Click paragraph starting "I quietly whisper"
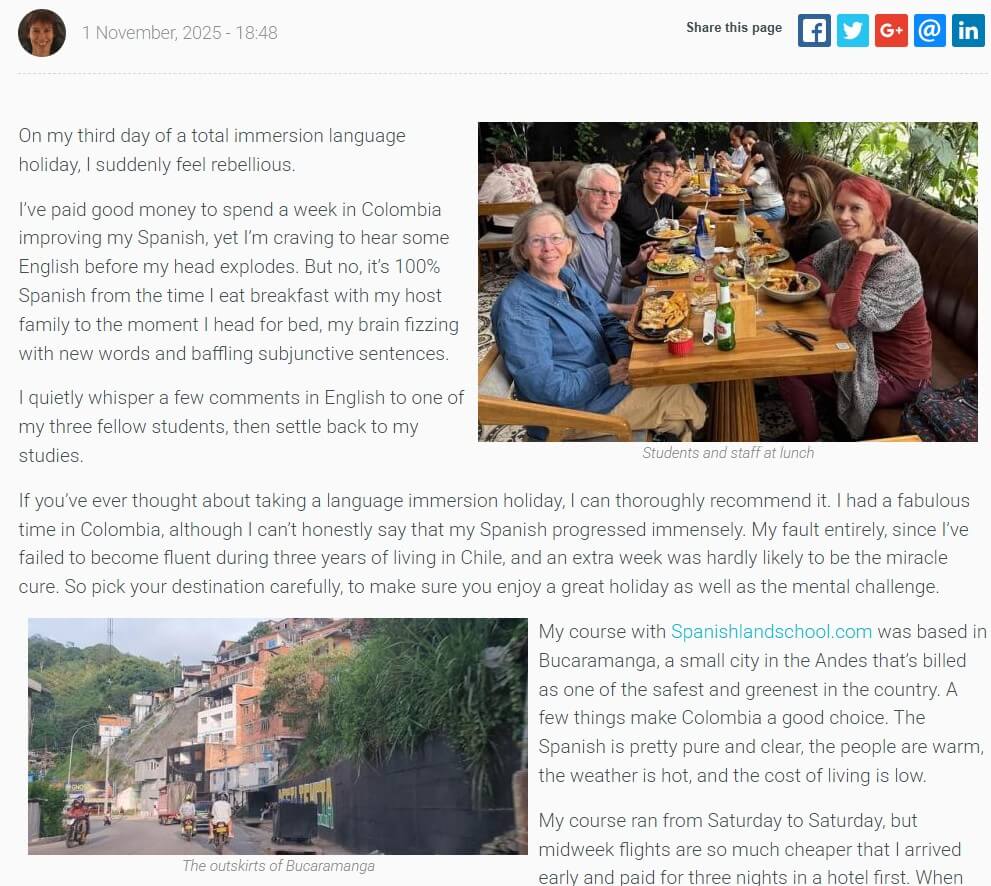The image size is (991, 886). pos(241,427)
